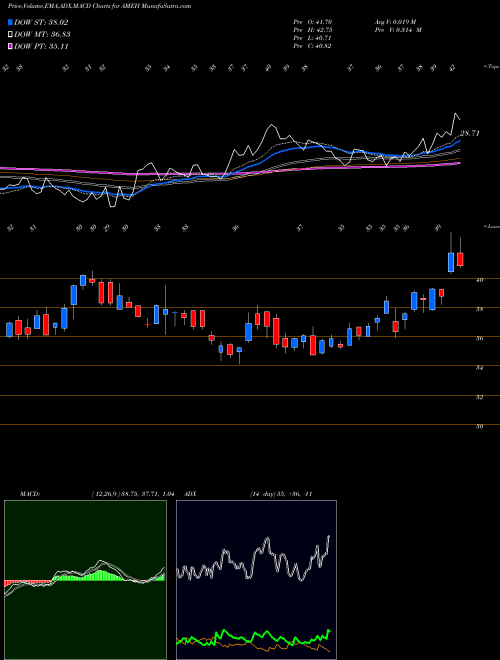Select the DOW ST: 38.02 label
Viewport: 500px width, 660px height.
click(41, 22)
